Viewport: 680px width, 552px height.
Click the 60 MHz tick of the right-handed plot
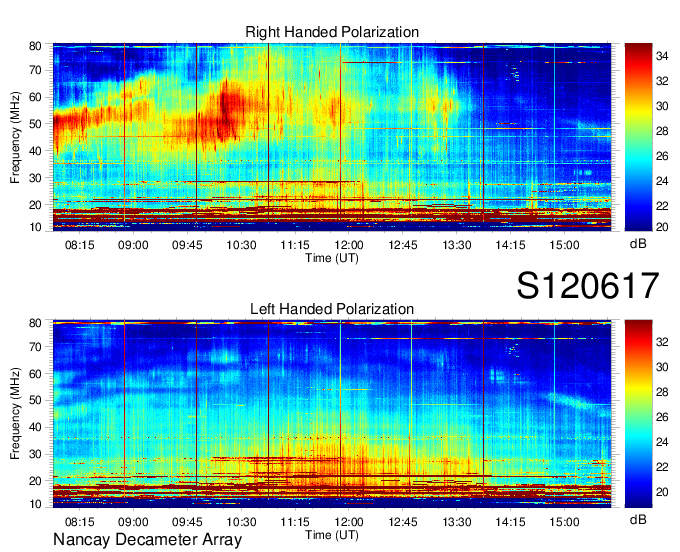[35, 97]
